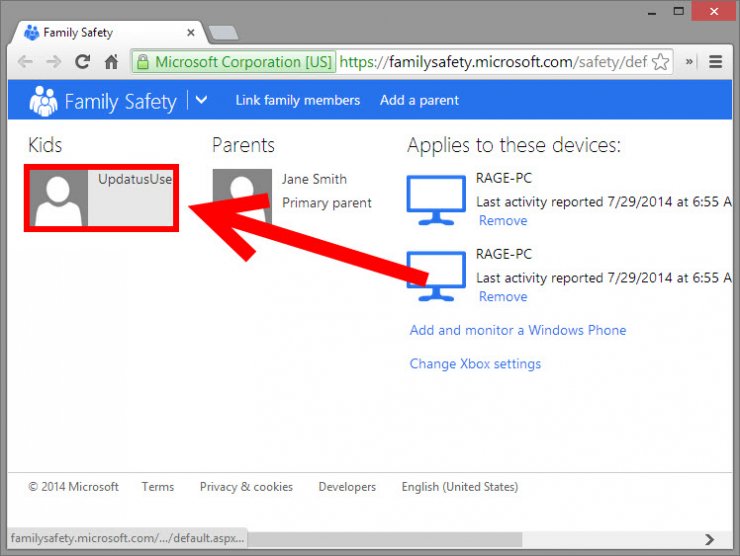Remove the second RAGE-PC device
The height and width of the screenshot is (556, 740).
[503, 296]
